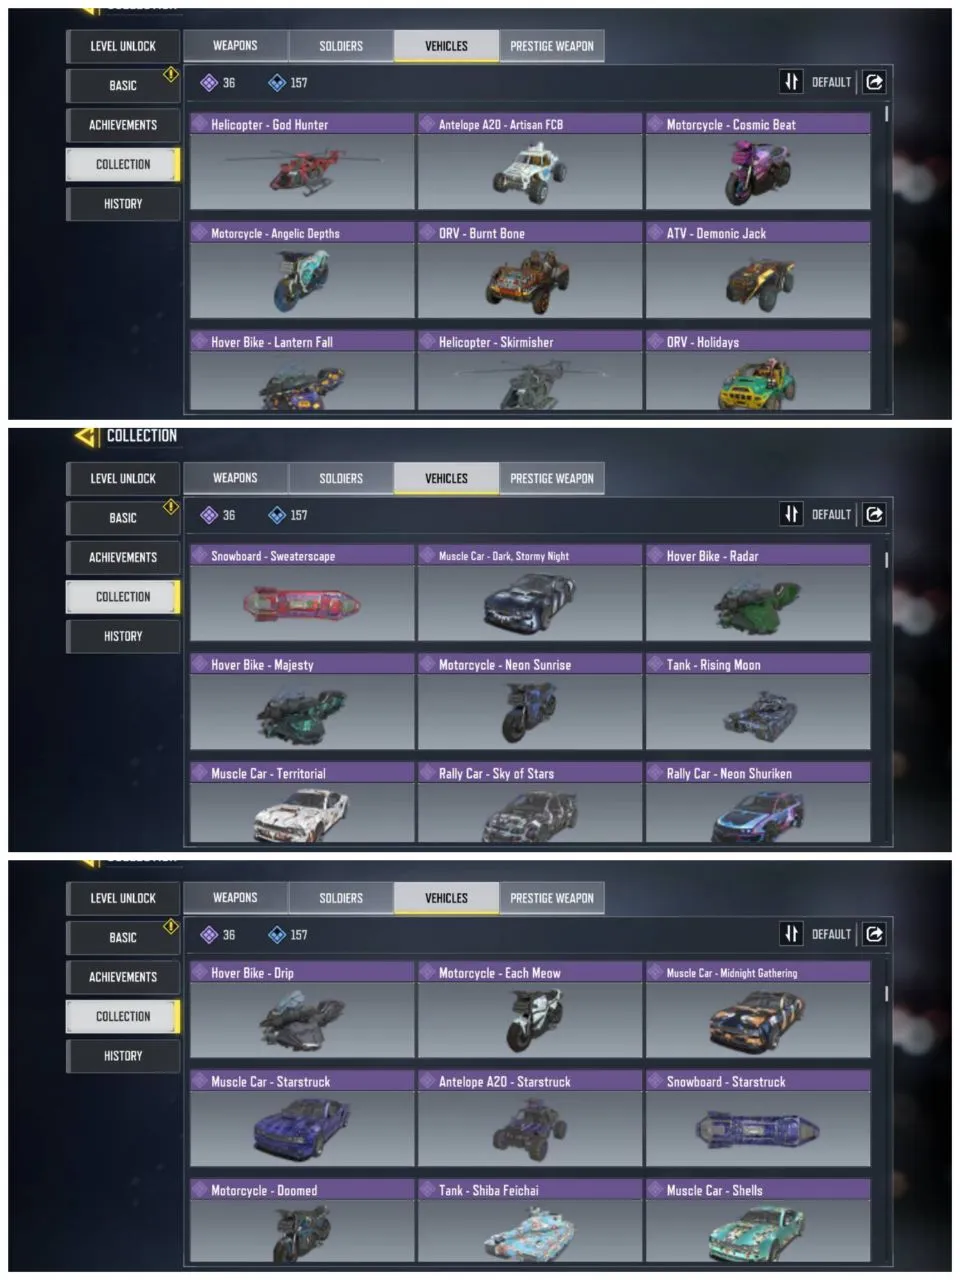This screenshot has height=1280, width=960.
Task: Click the blue gem icon above Hover Bike - Drip
Action: click(277, 935)
